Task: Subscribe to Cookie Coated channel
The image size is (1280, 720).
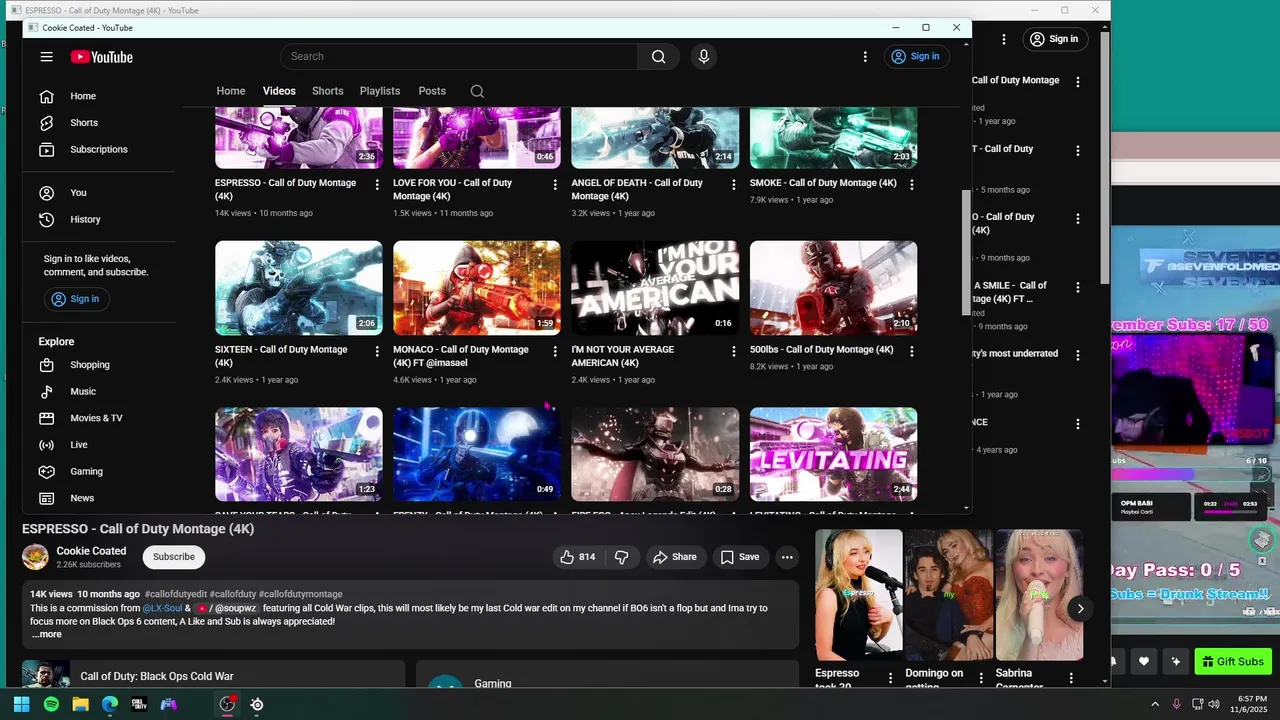Action: pos(174,557)
